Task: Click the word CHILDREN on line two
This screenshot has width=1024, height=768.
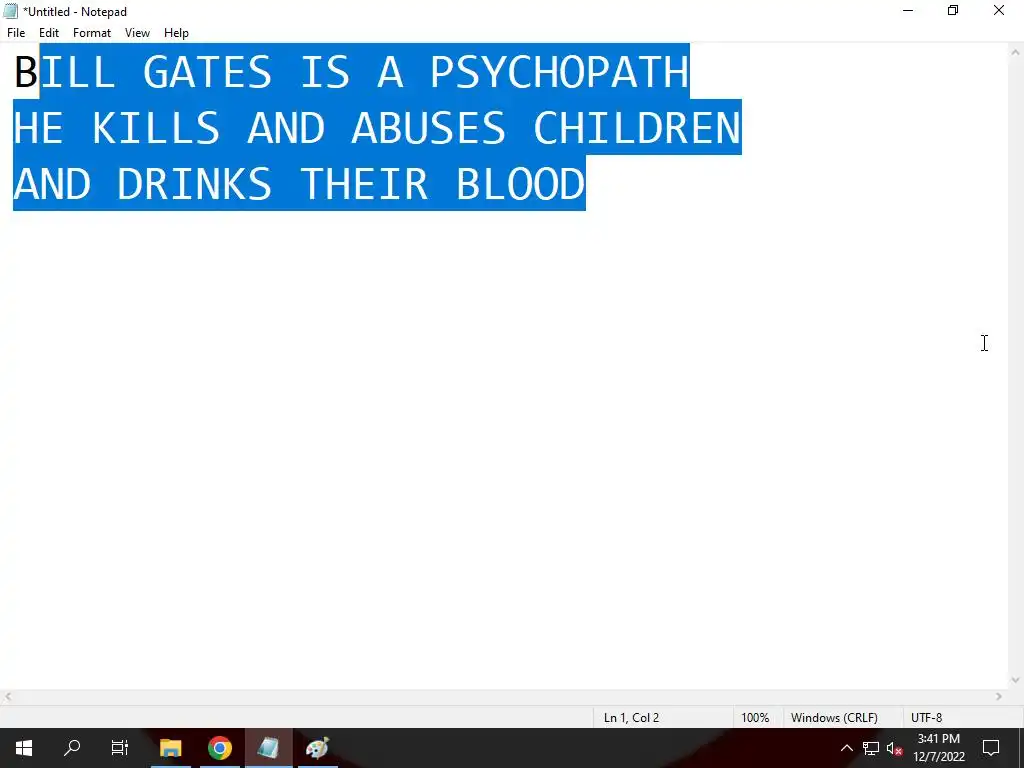Action: point(637,127)
